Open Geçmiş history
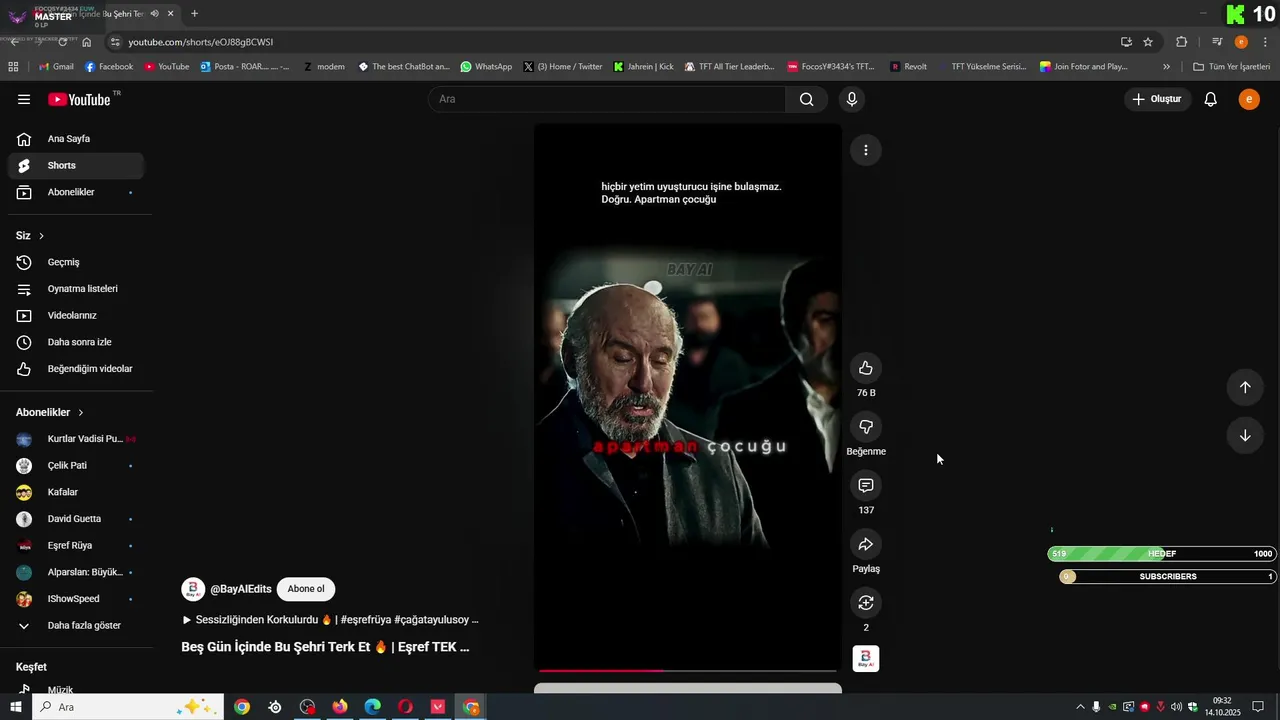 (76, 262)
